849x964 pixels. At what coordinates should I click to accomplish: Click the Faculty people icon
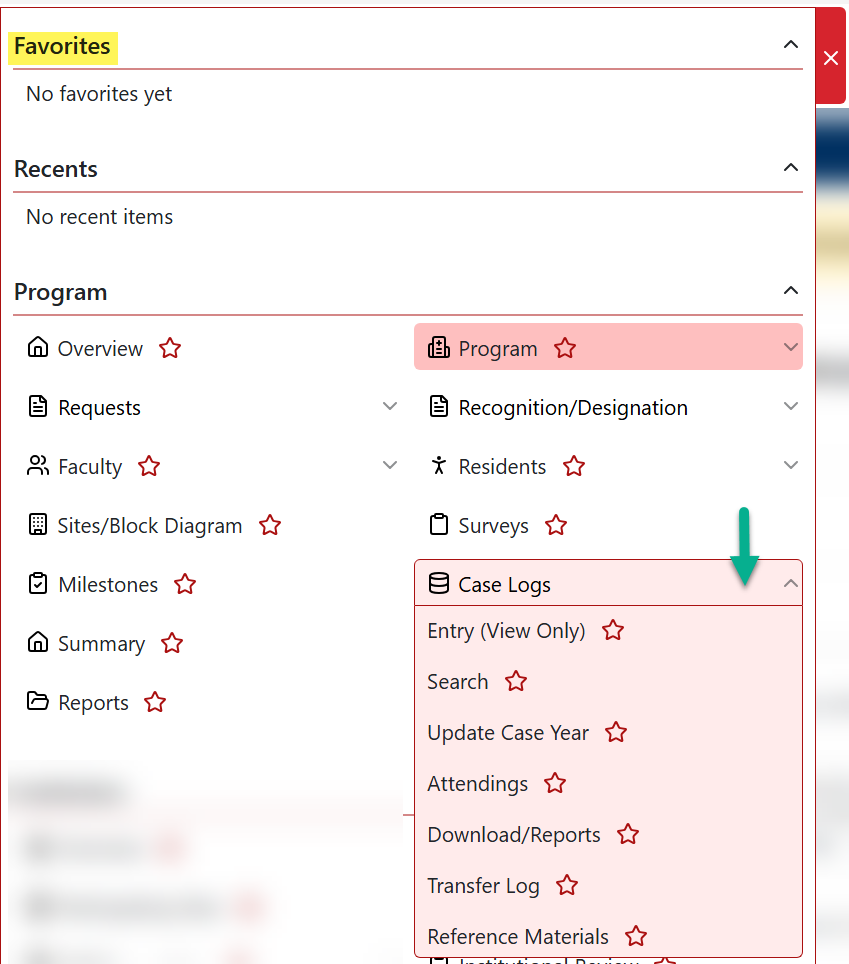click(38, 465)
